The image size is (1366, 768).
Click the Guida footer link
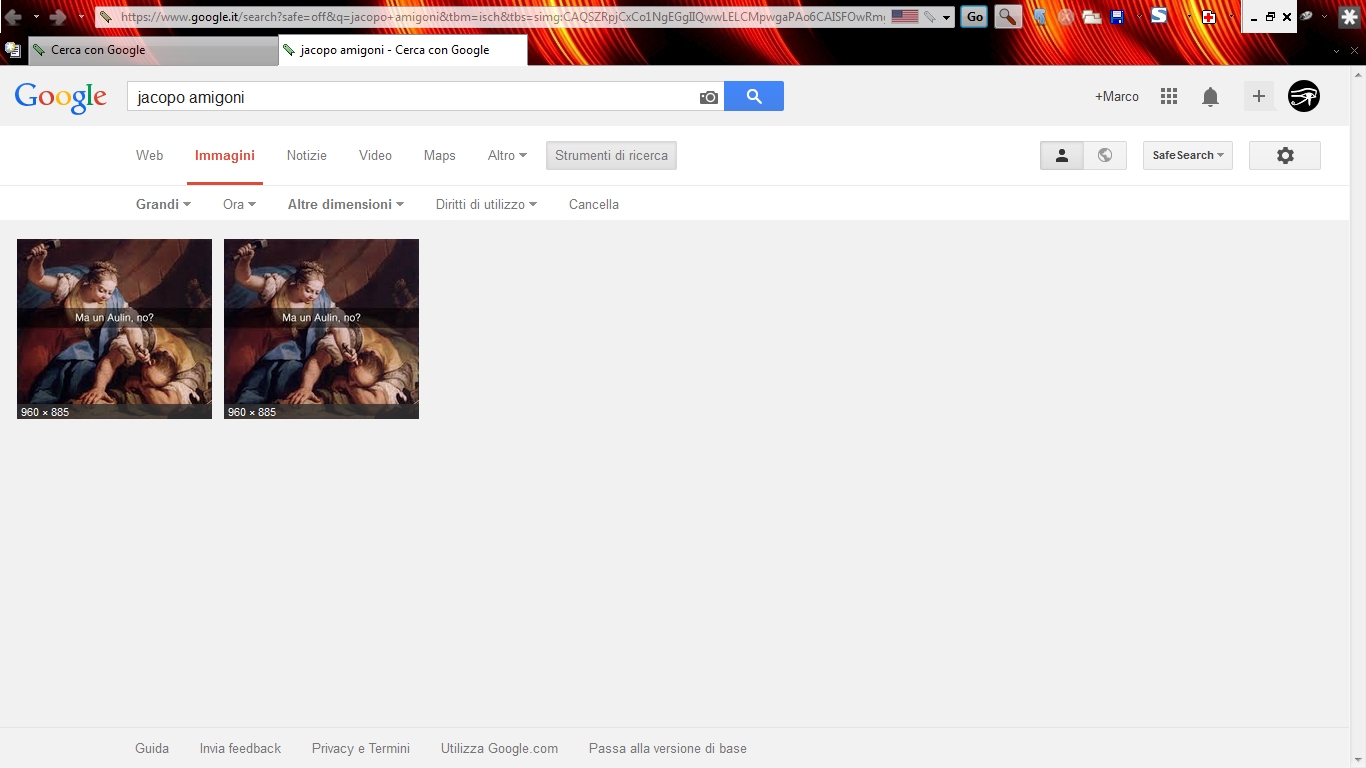tap(152, 748)
